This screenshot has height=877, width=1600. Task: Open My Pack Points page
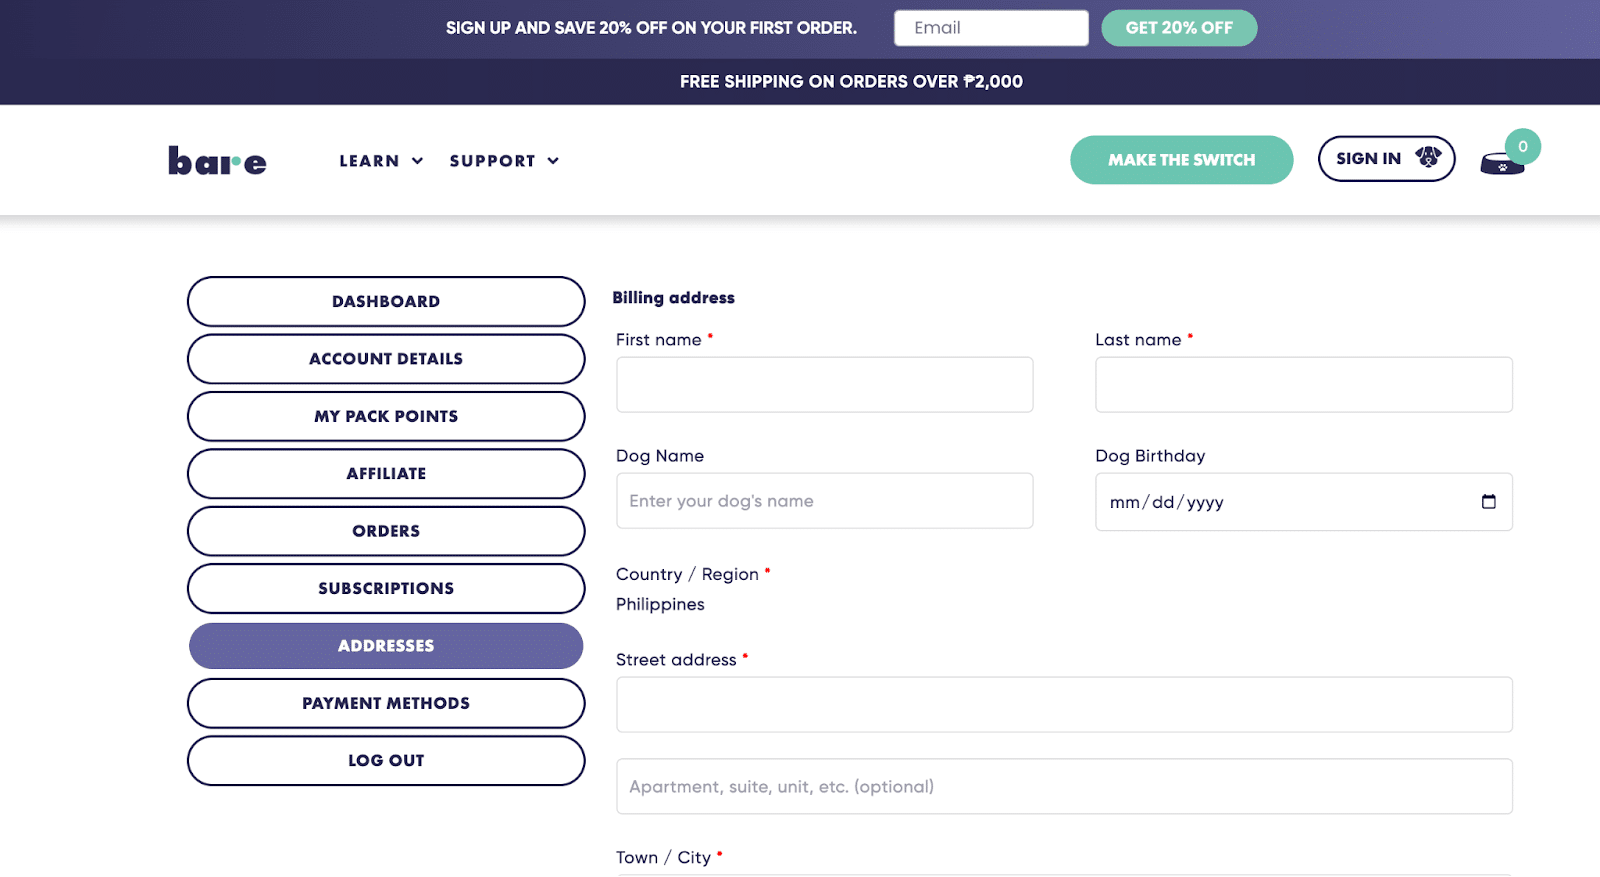tap(386, 416)
